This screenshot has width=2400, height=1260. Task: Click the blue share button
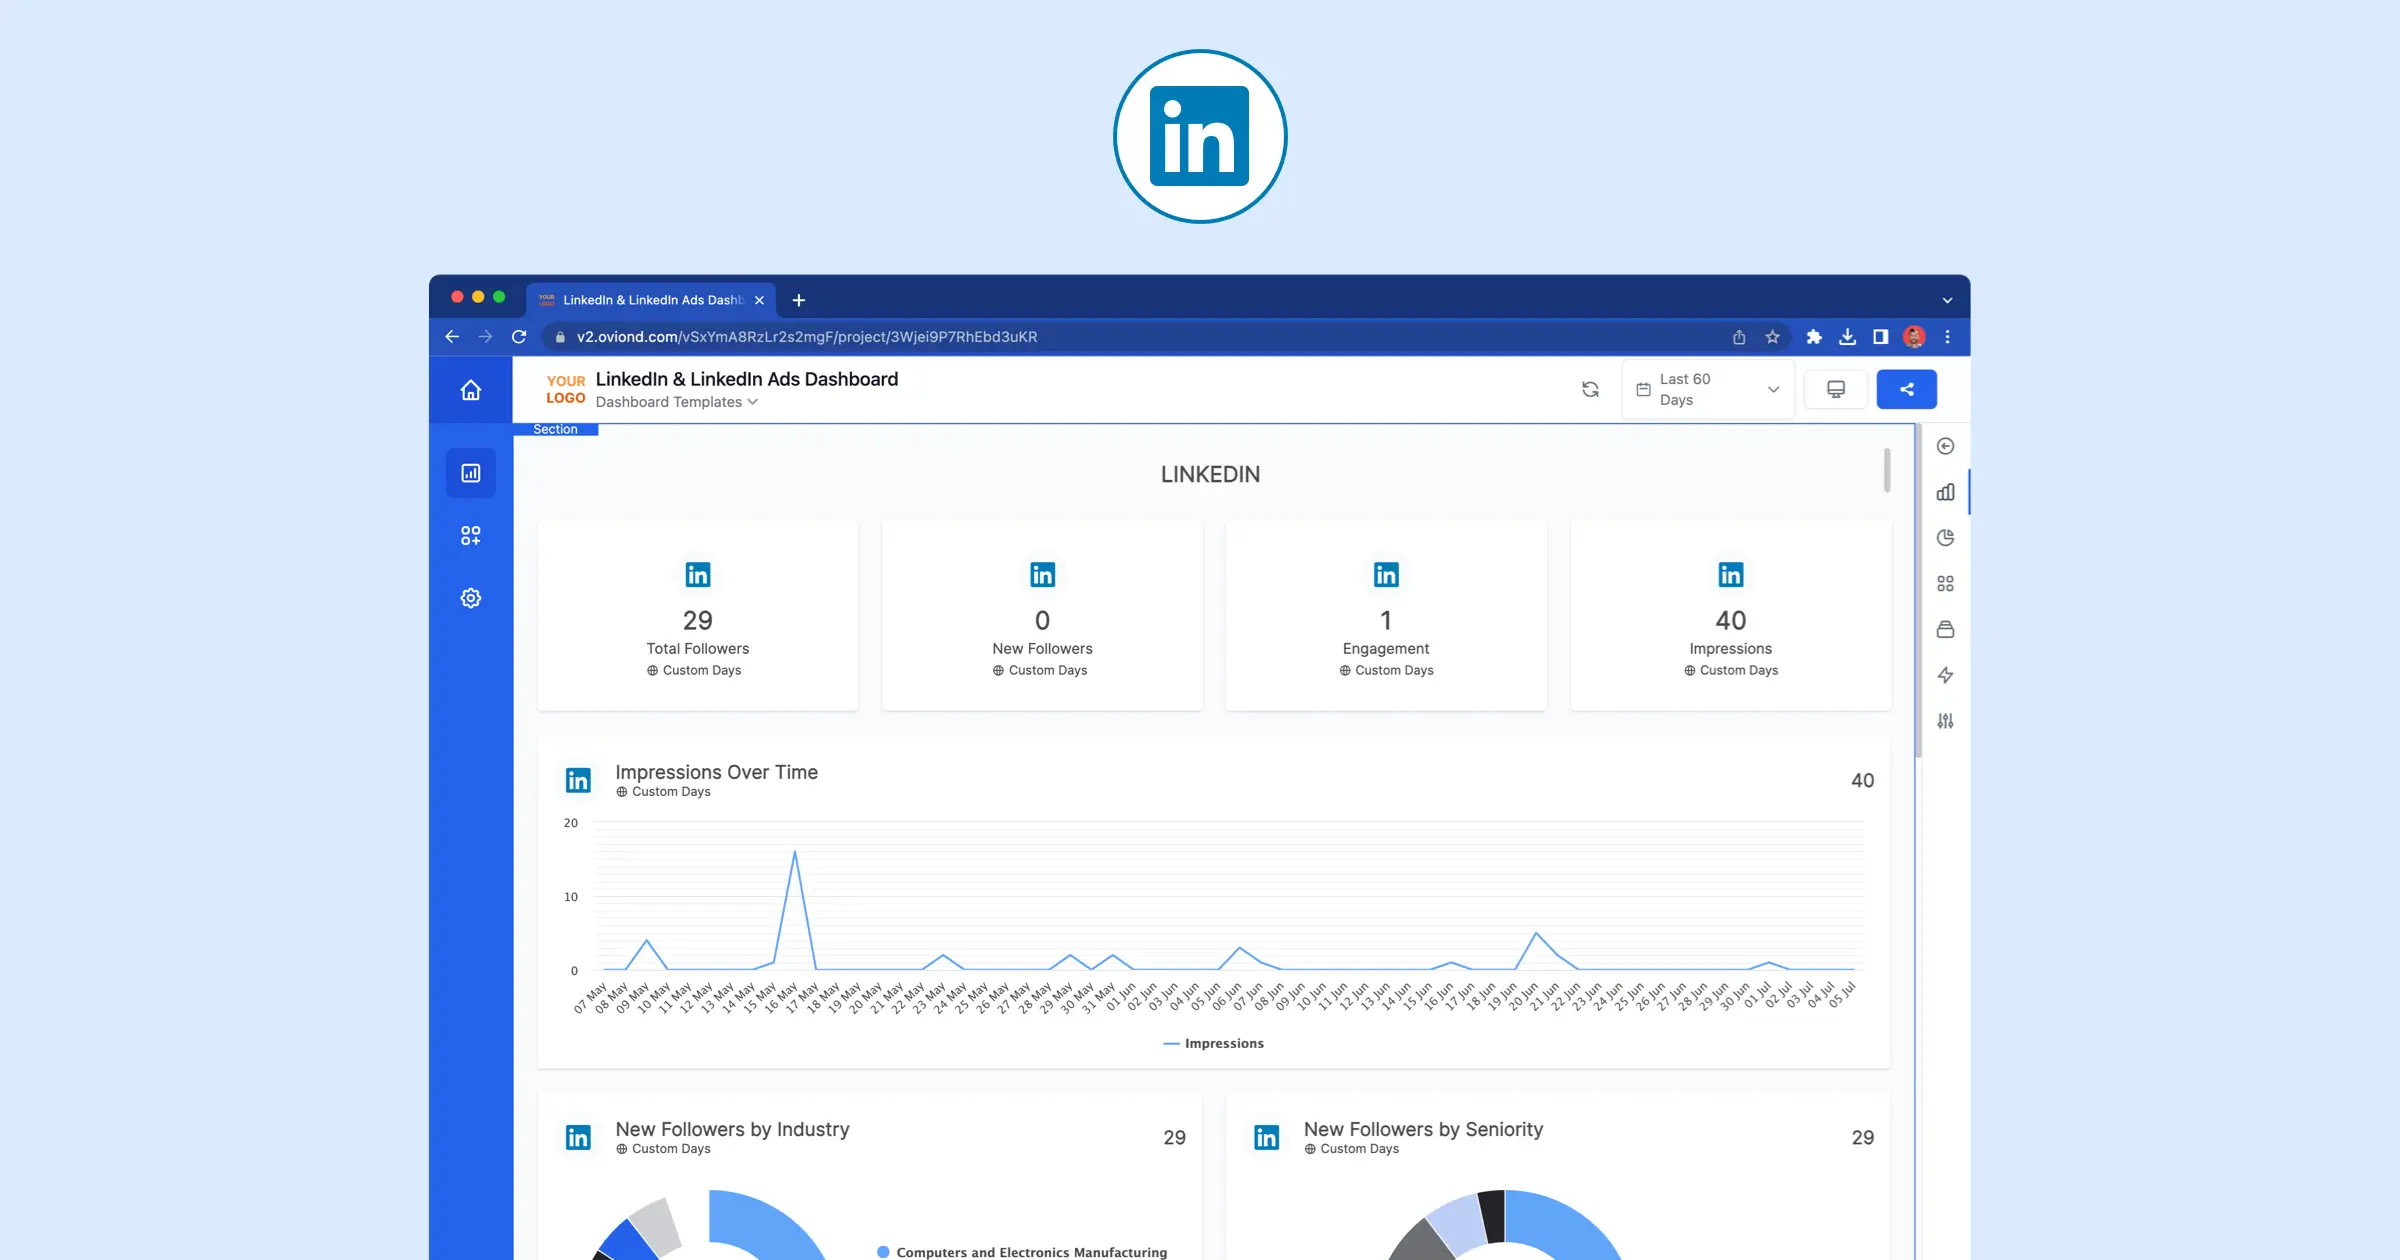pos(1907,390)
